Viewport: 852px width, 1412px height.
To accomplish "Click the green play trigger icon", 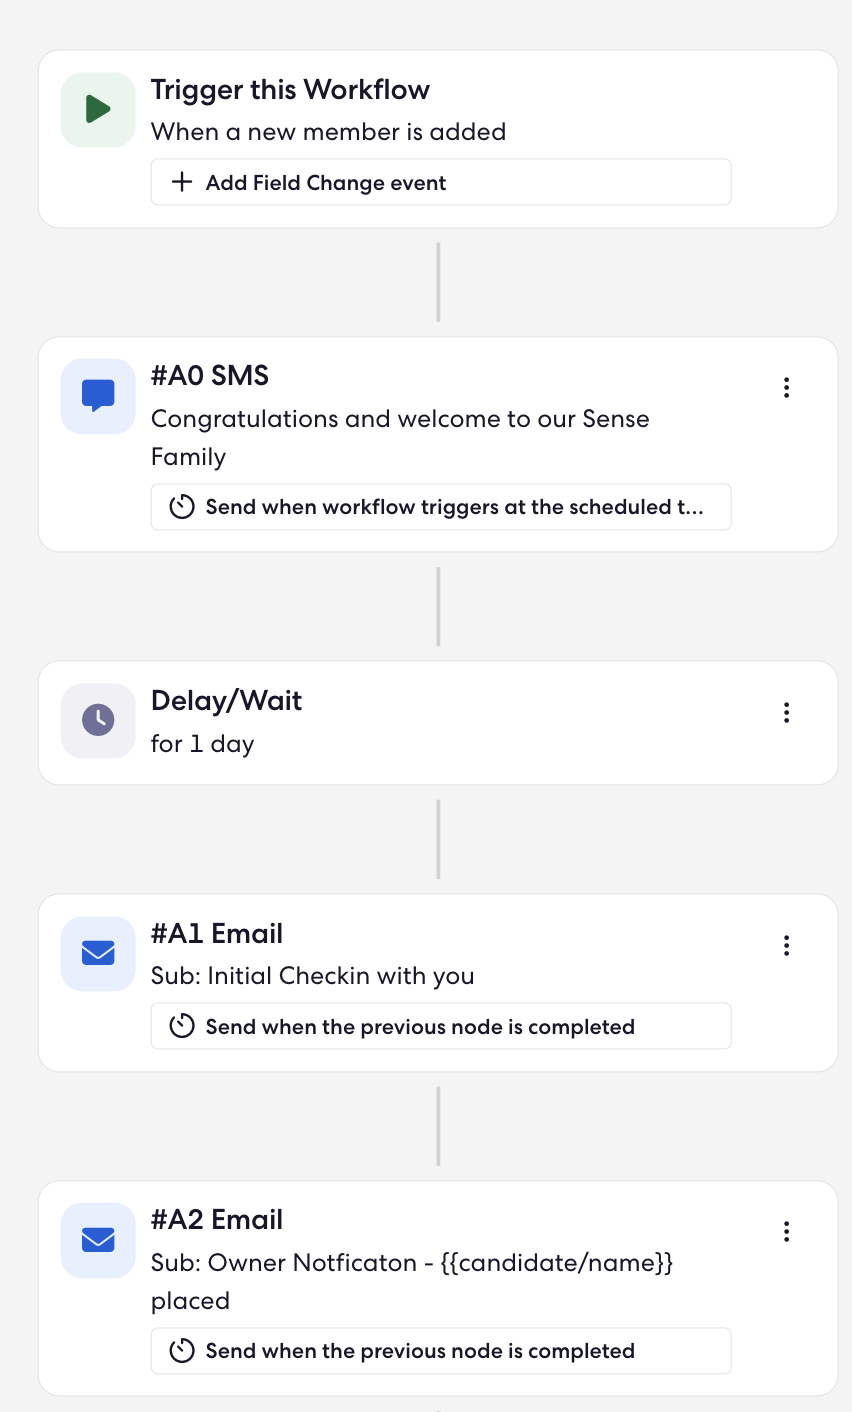I will tap(98, 109).
